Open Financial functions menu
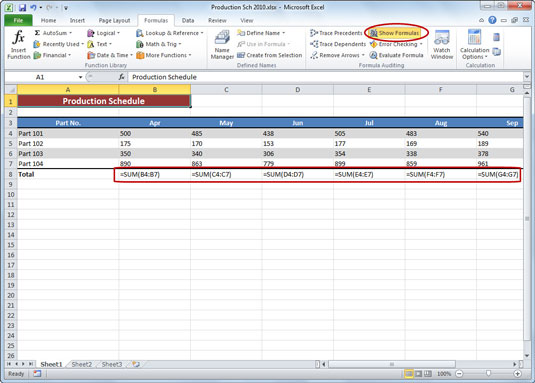 pyautogui.click(x=52, y=55)
